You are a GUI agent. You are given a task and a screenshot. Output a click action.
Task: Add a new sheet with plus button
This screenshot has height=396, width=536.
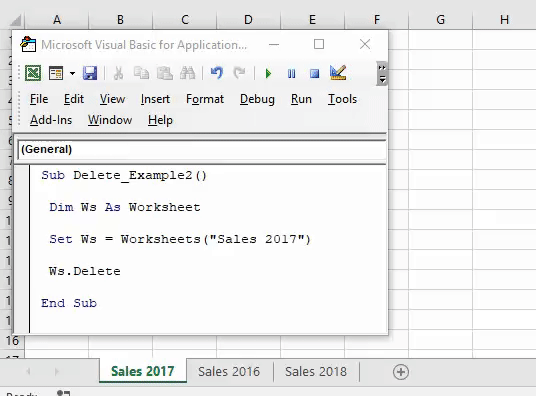point(401,372)
